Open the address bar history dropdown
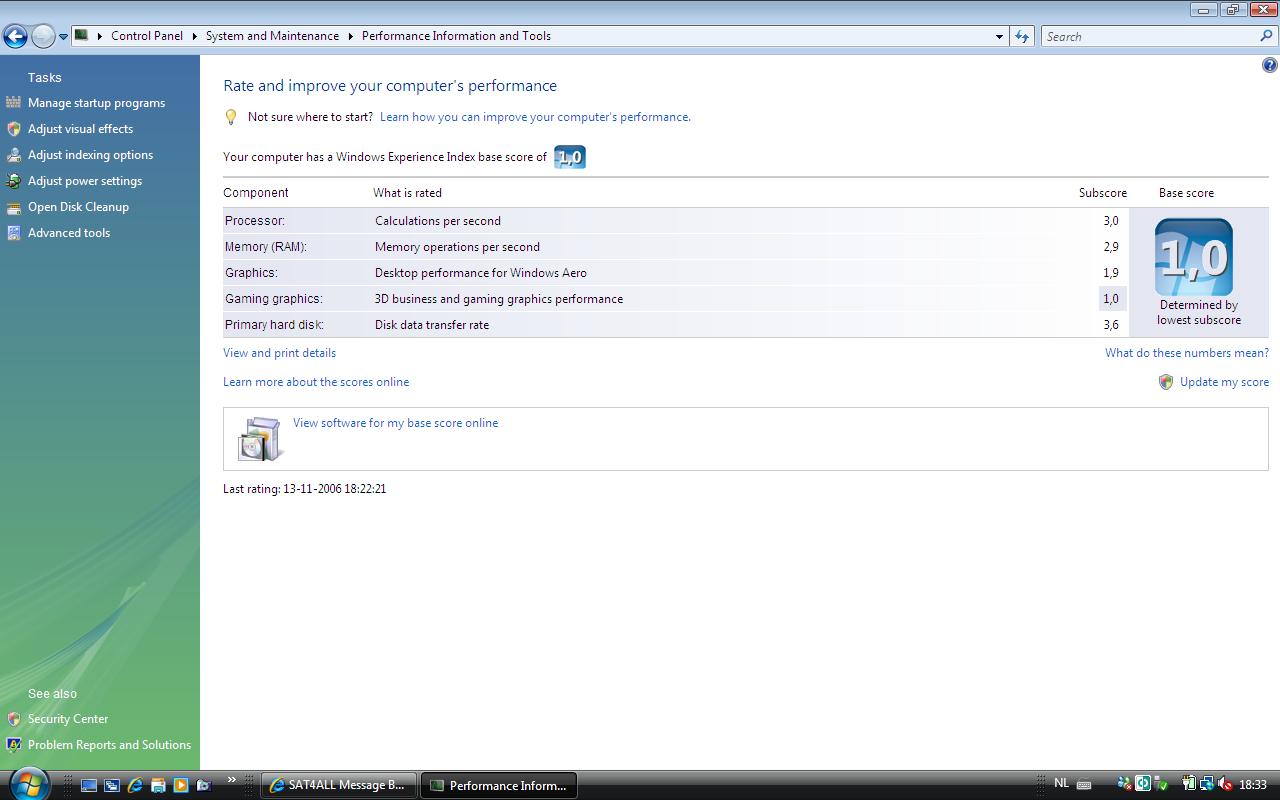The image size is (1280, 800). (x=999, y=36)
